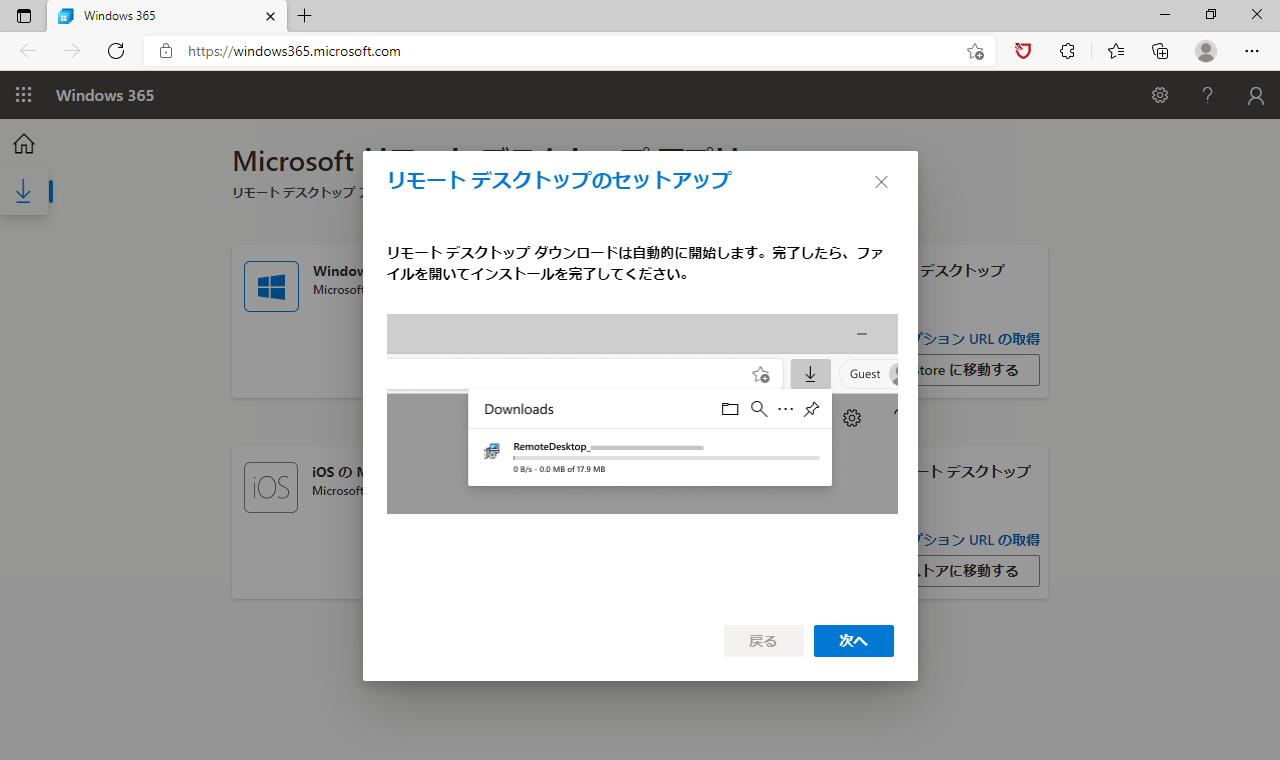1280x760 pixels.
Task: Open the Collections icon
Action: [x=1160, y=51]
